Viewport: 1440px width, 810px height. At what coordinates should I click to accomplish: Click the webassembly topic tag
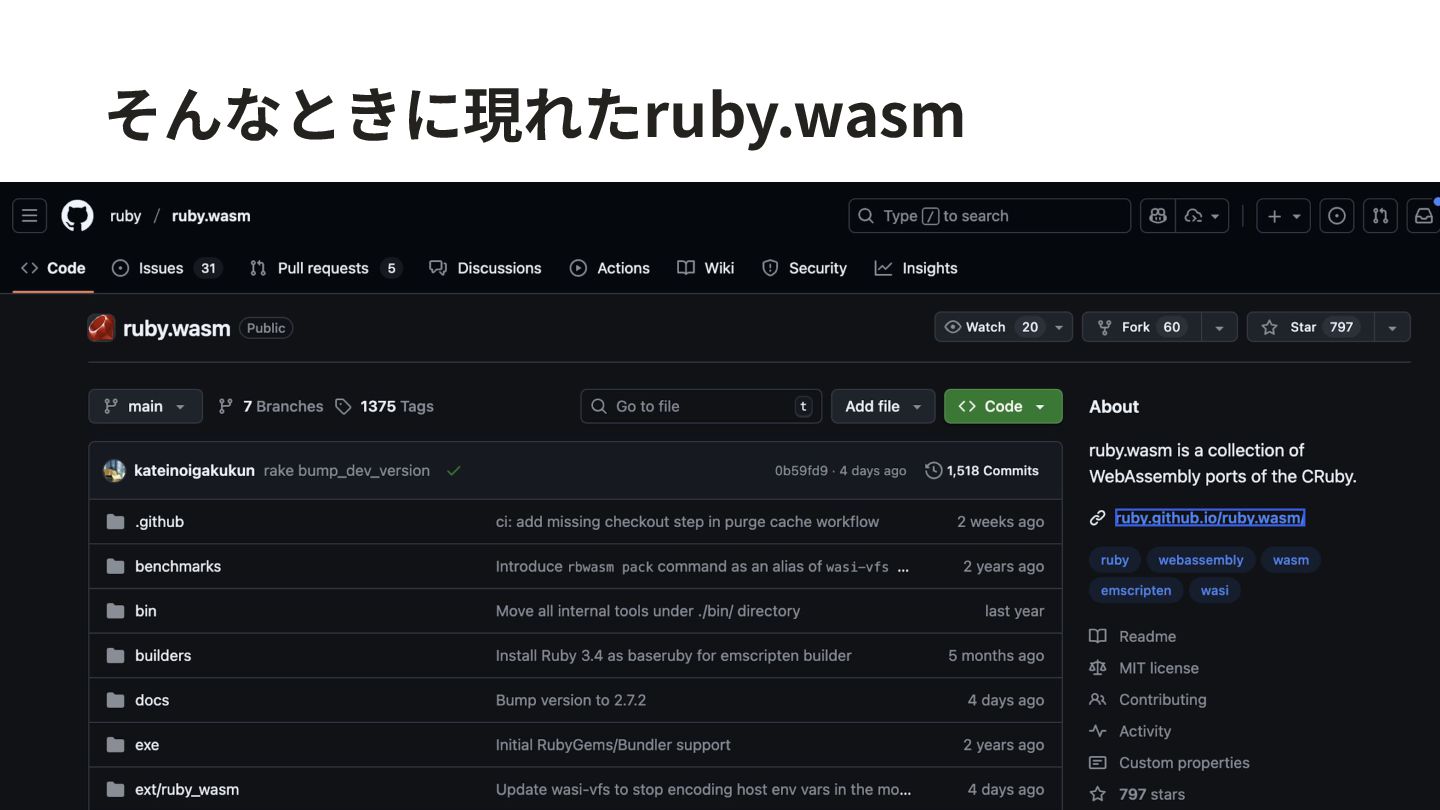point(1201,560)
